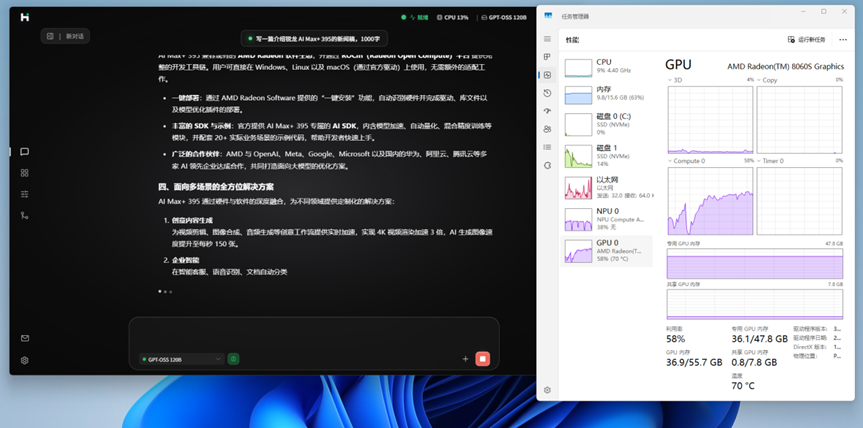The height and width of the screenshot is (428, 863).
Task: Select the NPU 0 performance item
Action: click(x=607, y=219)
